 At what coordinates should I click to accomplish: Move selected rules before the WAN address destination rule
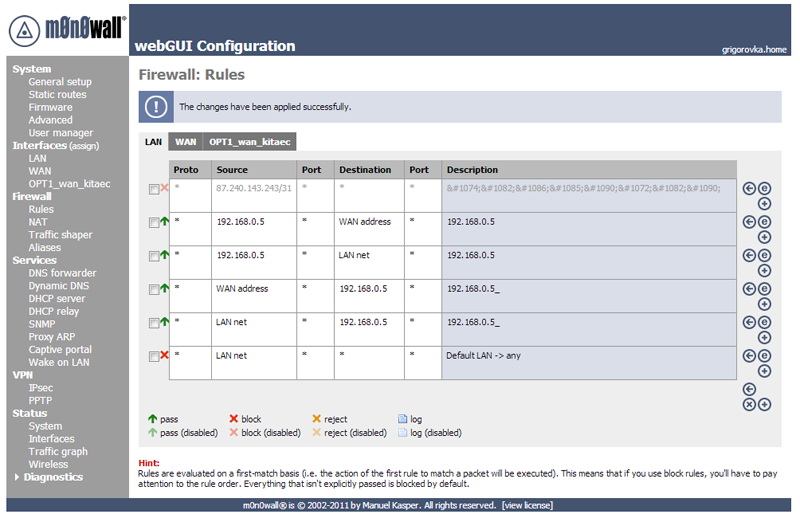(x=748, y=222)
